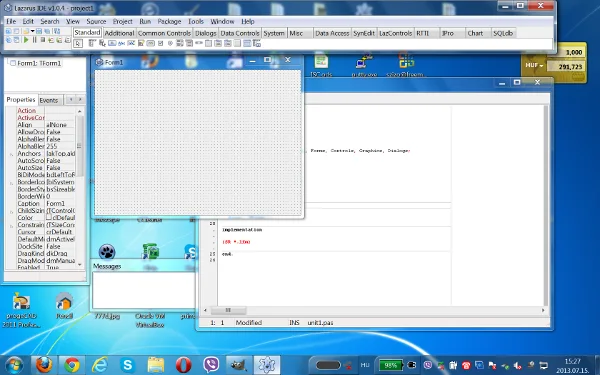600x375 pixels.
Task: Open Opera from the taskbar
Action: click(183, 365)
